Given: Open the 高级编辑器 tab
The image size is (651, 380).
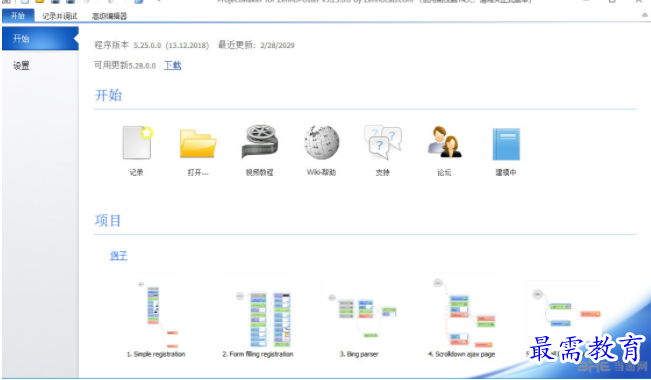Looking at the screenshot, I should (109, 16).
